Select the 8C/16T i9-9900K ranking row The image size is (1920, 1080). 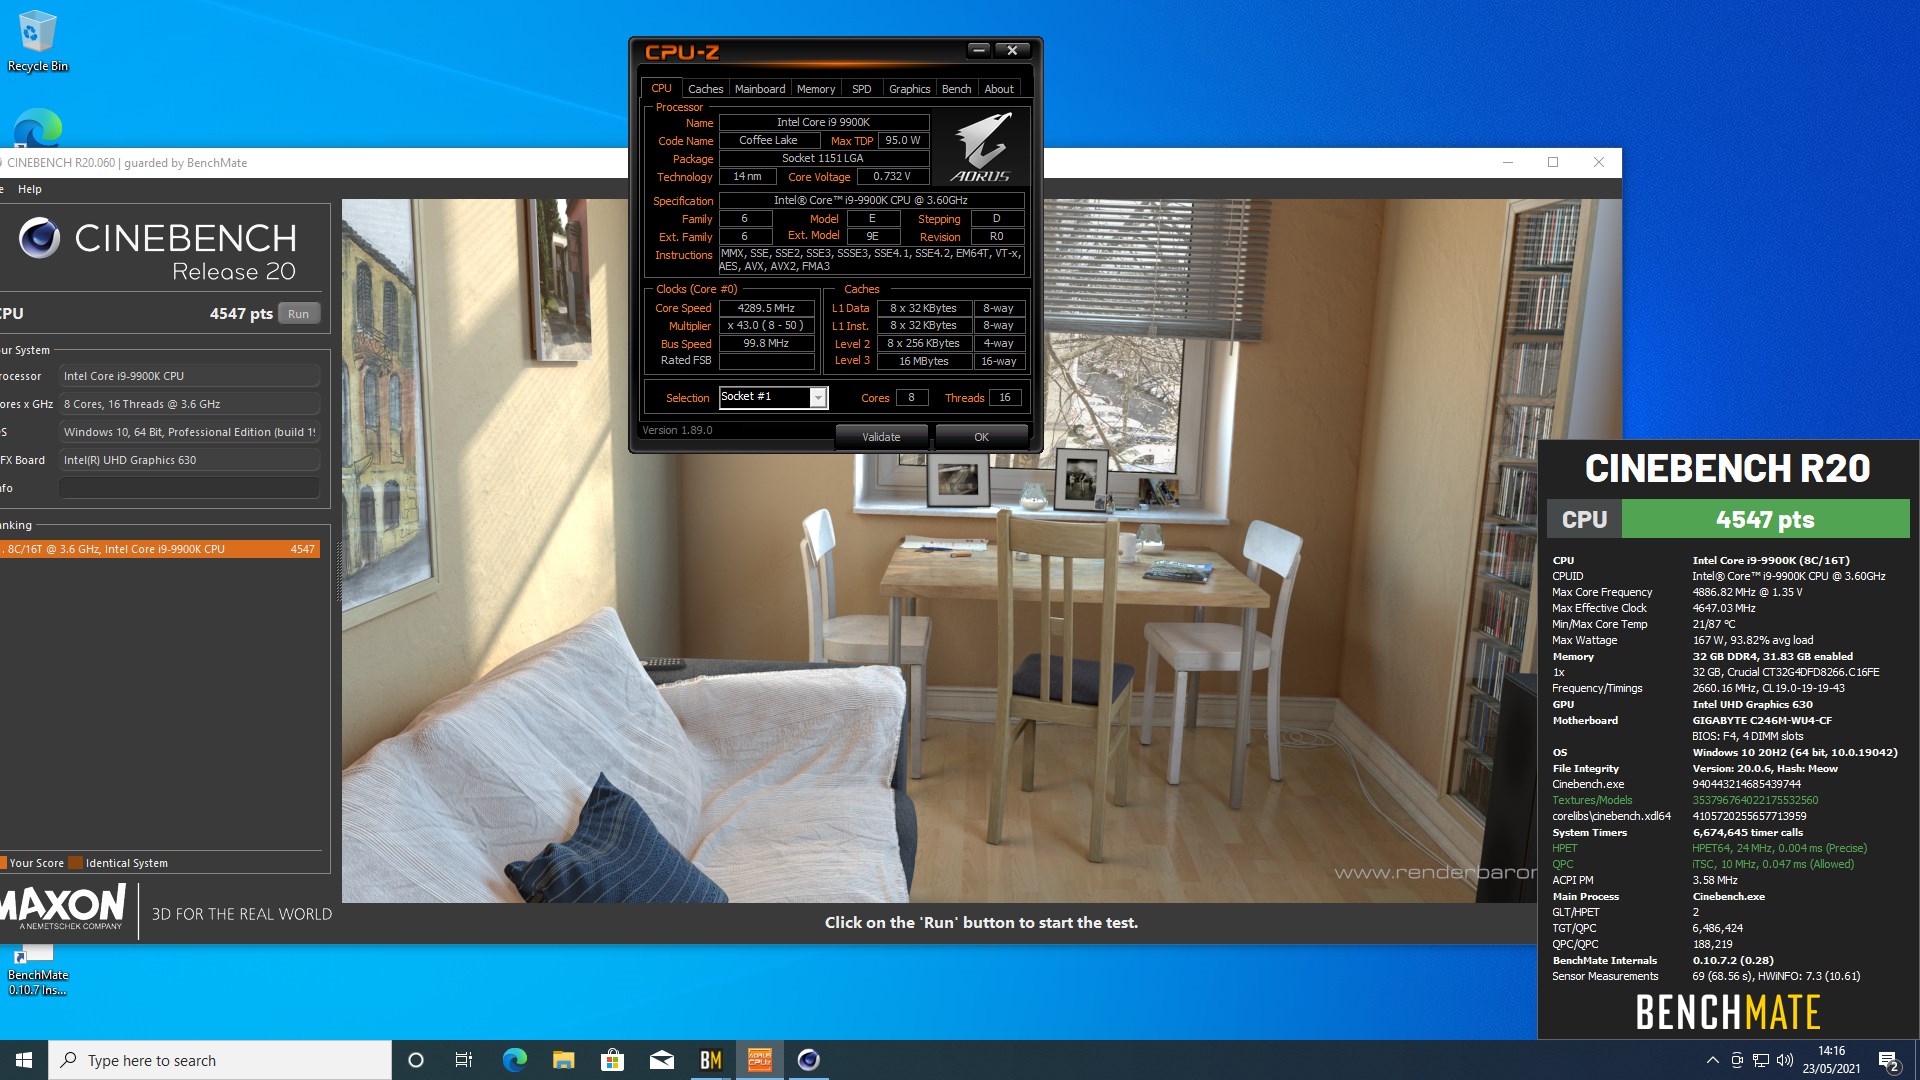pyautogui.click(x=160, y=549)
